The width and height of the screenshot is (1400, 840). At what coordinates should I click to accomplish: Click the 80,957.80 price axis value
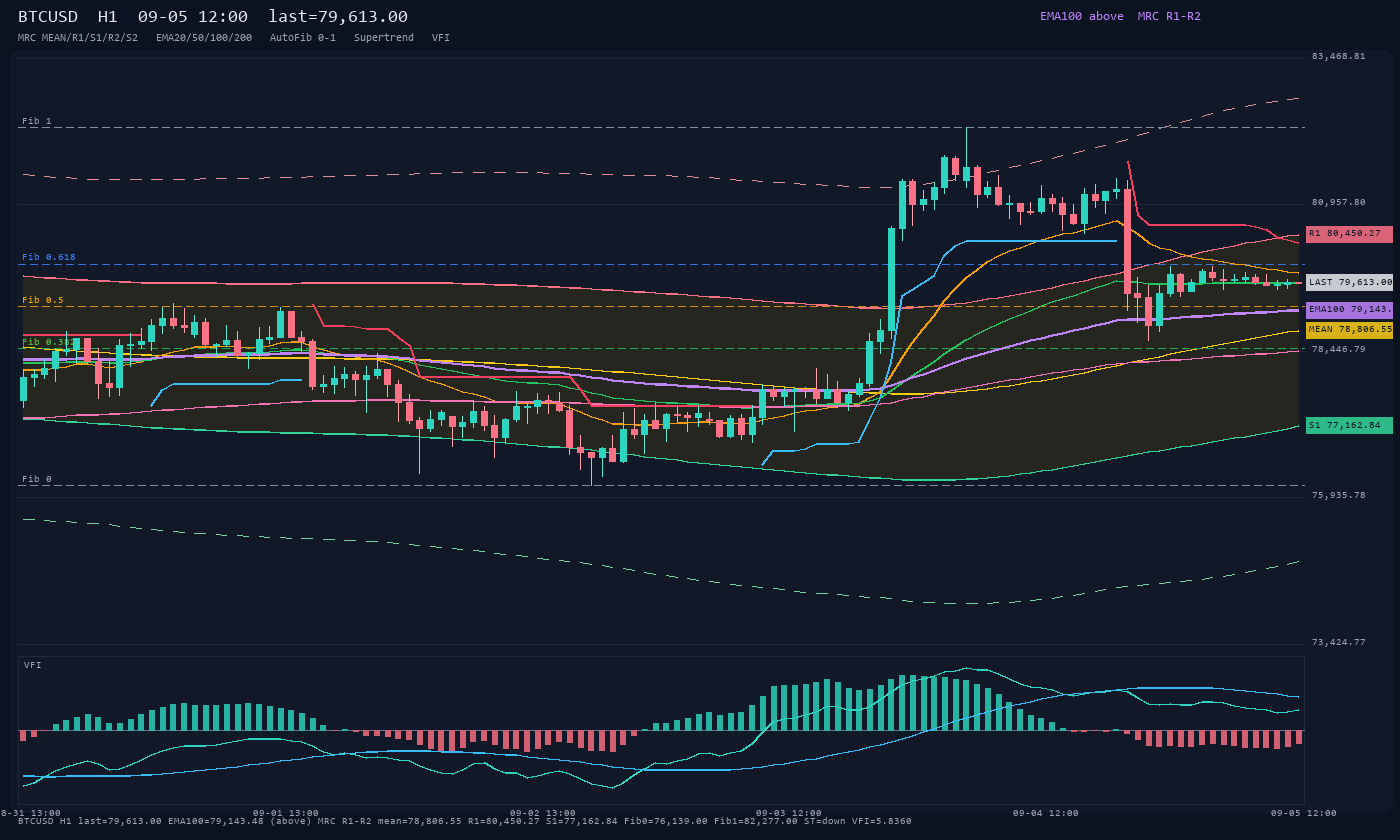[1338, 202]
